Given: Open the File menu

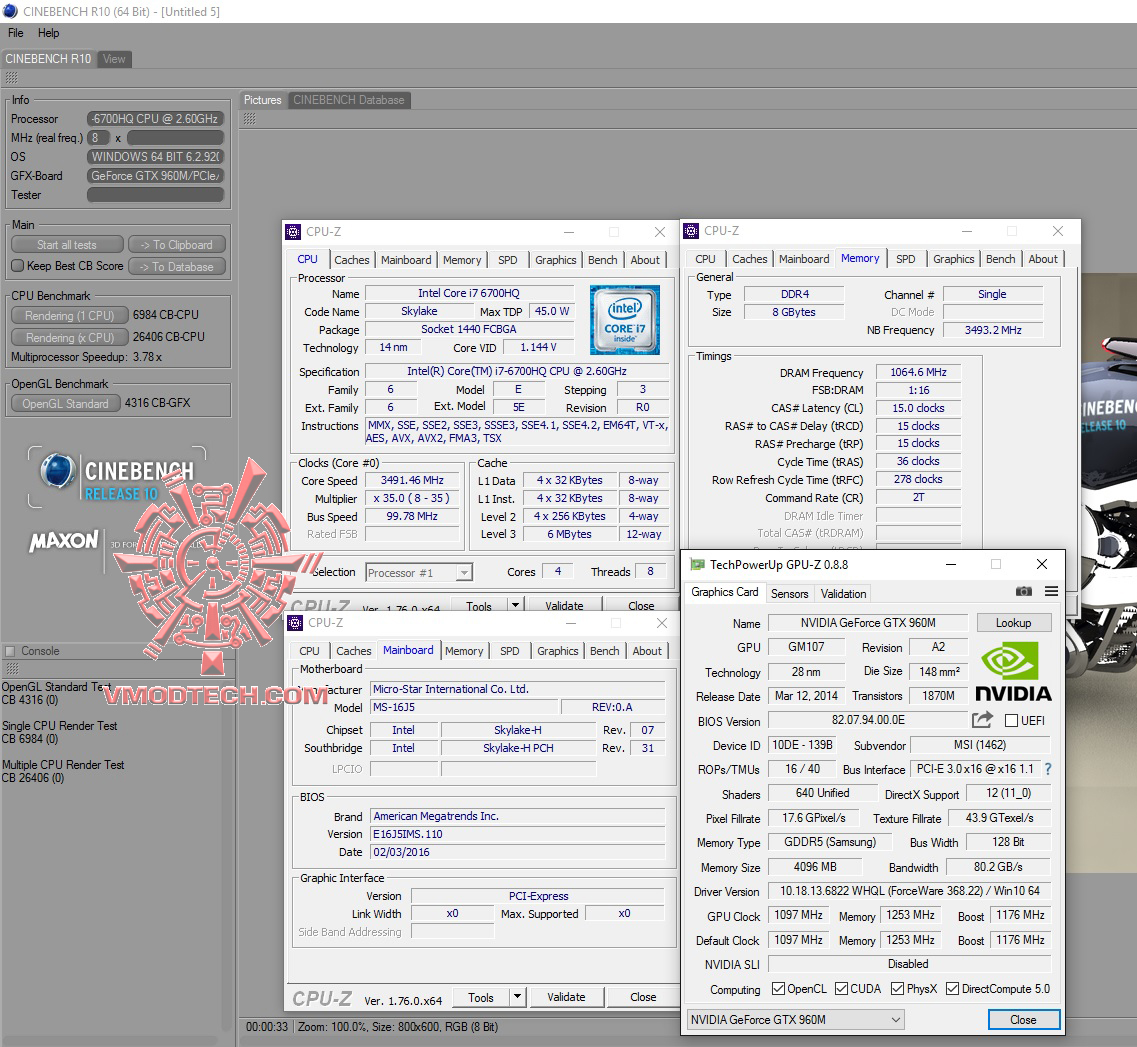Looking at the screenshot, I should (x=15, y=33).
